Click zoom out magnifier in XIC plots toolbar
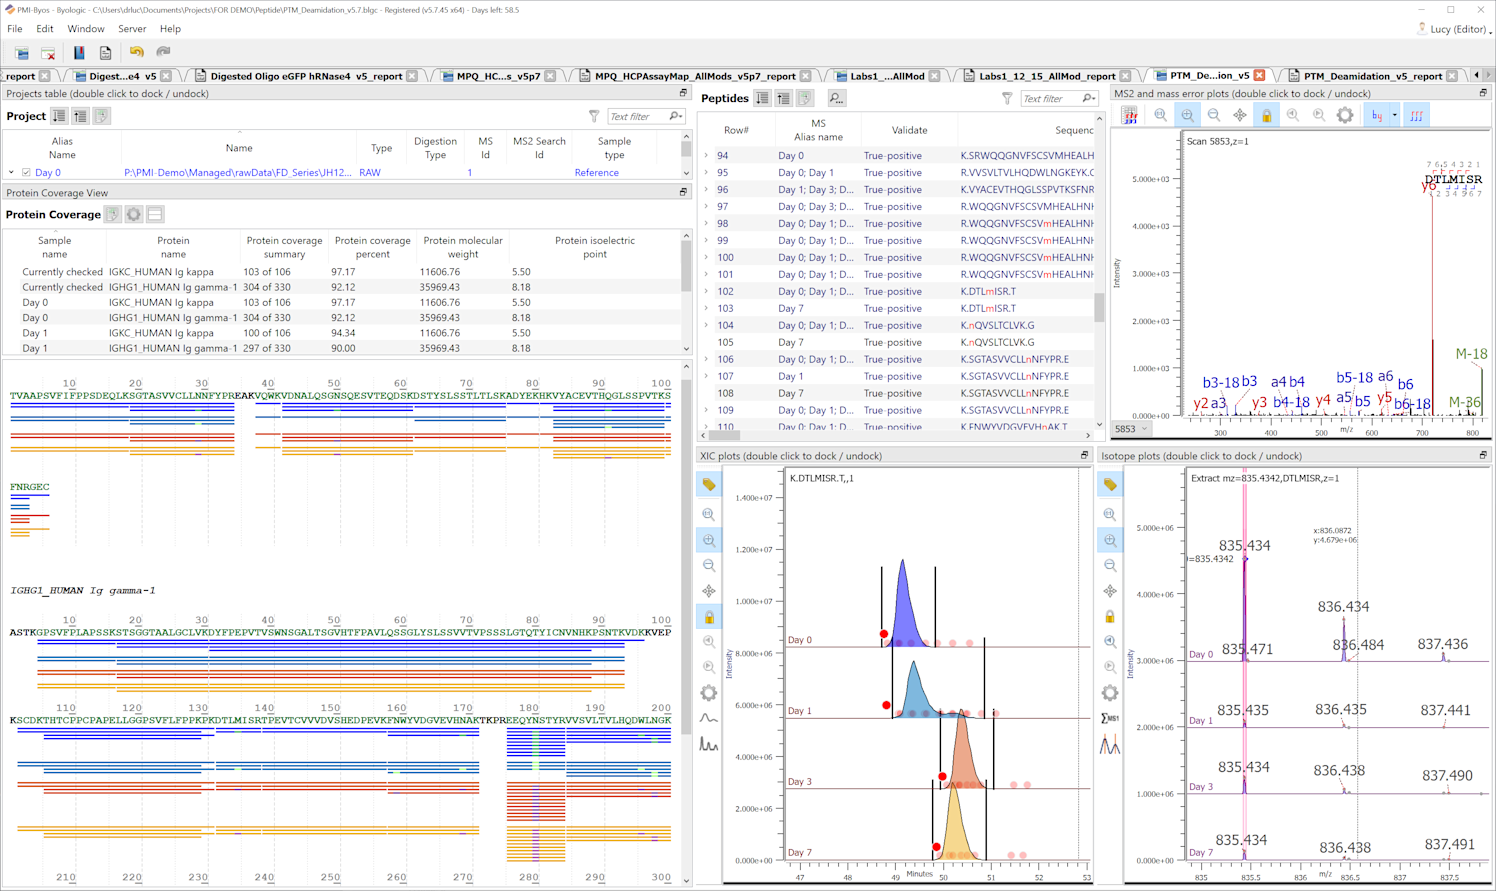The image size is (1496, 891). (x=709, y=566)
